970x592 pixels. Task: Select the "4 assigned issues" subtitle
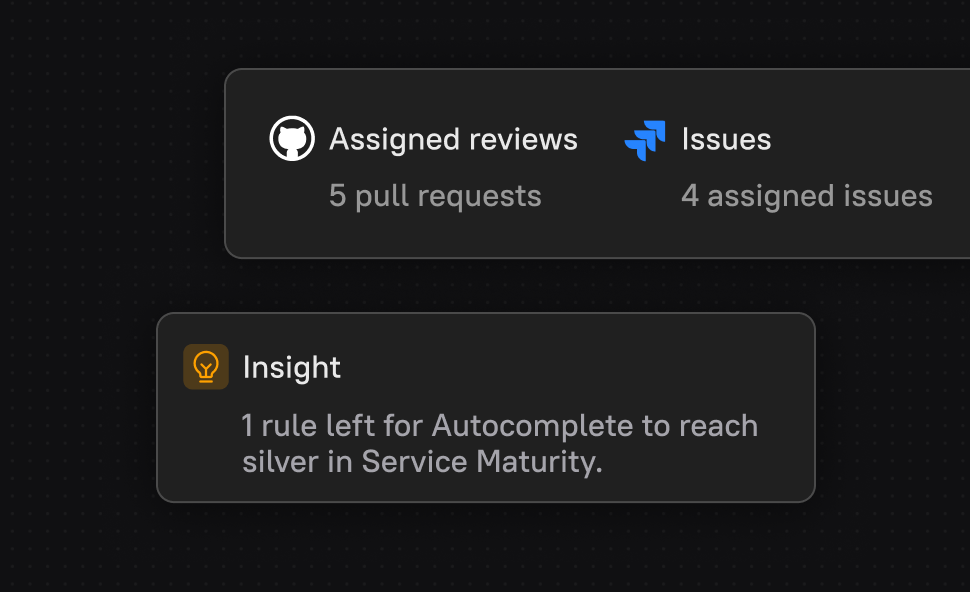(806, 196)
